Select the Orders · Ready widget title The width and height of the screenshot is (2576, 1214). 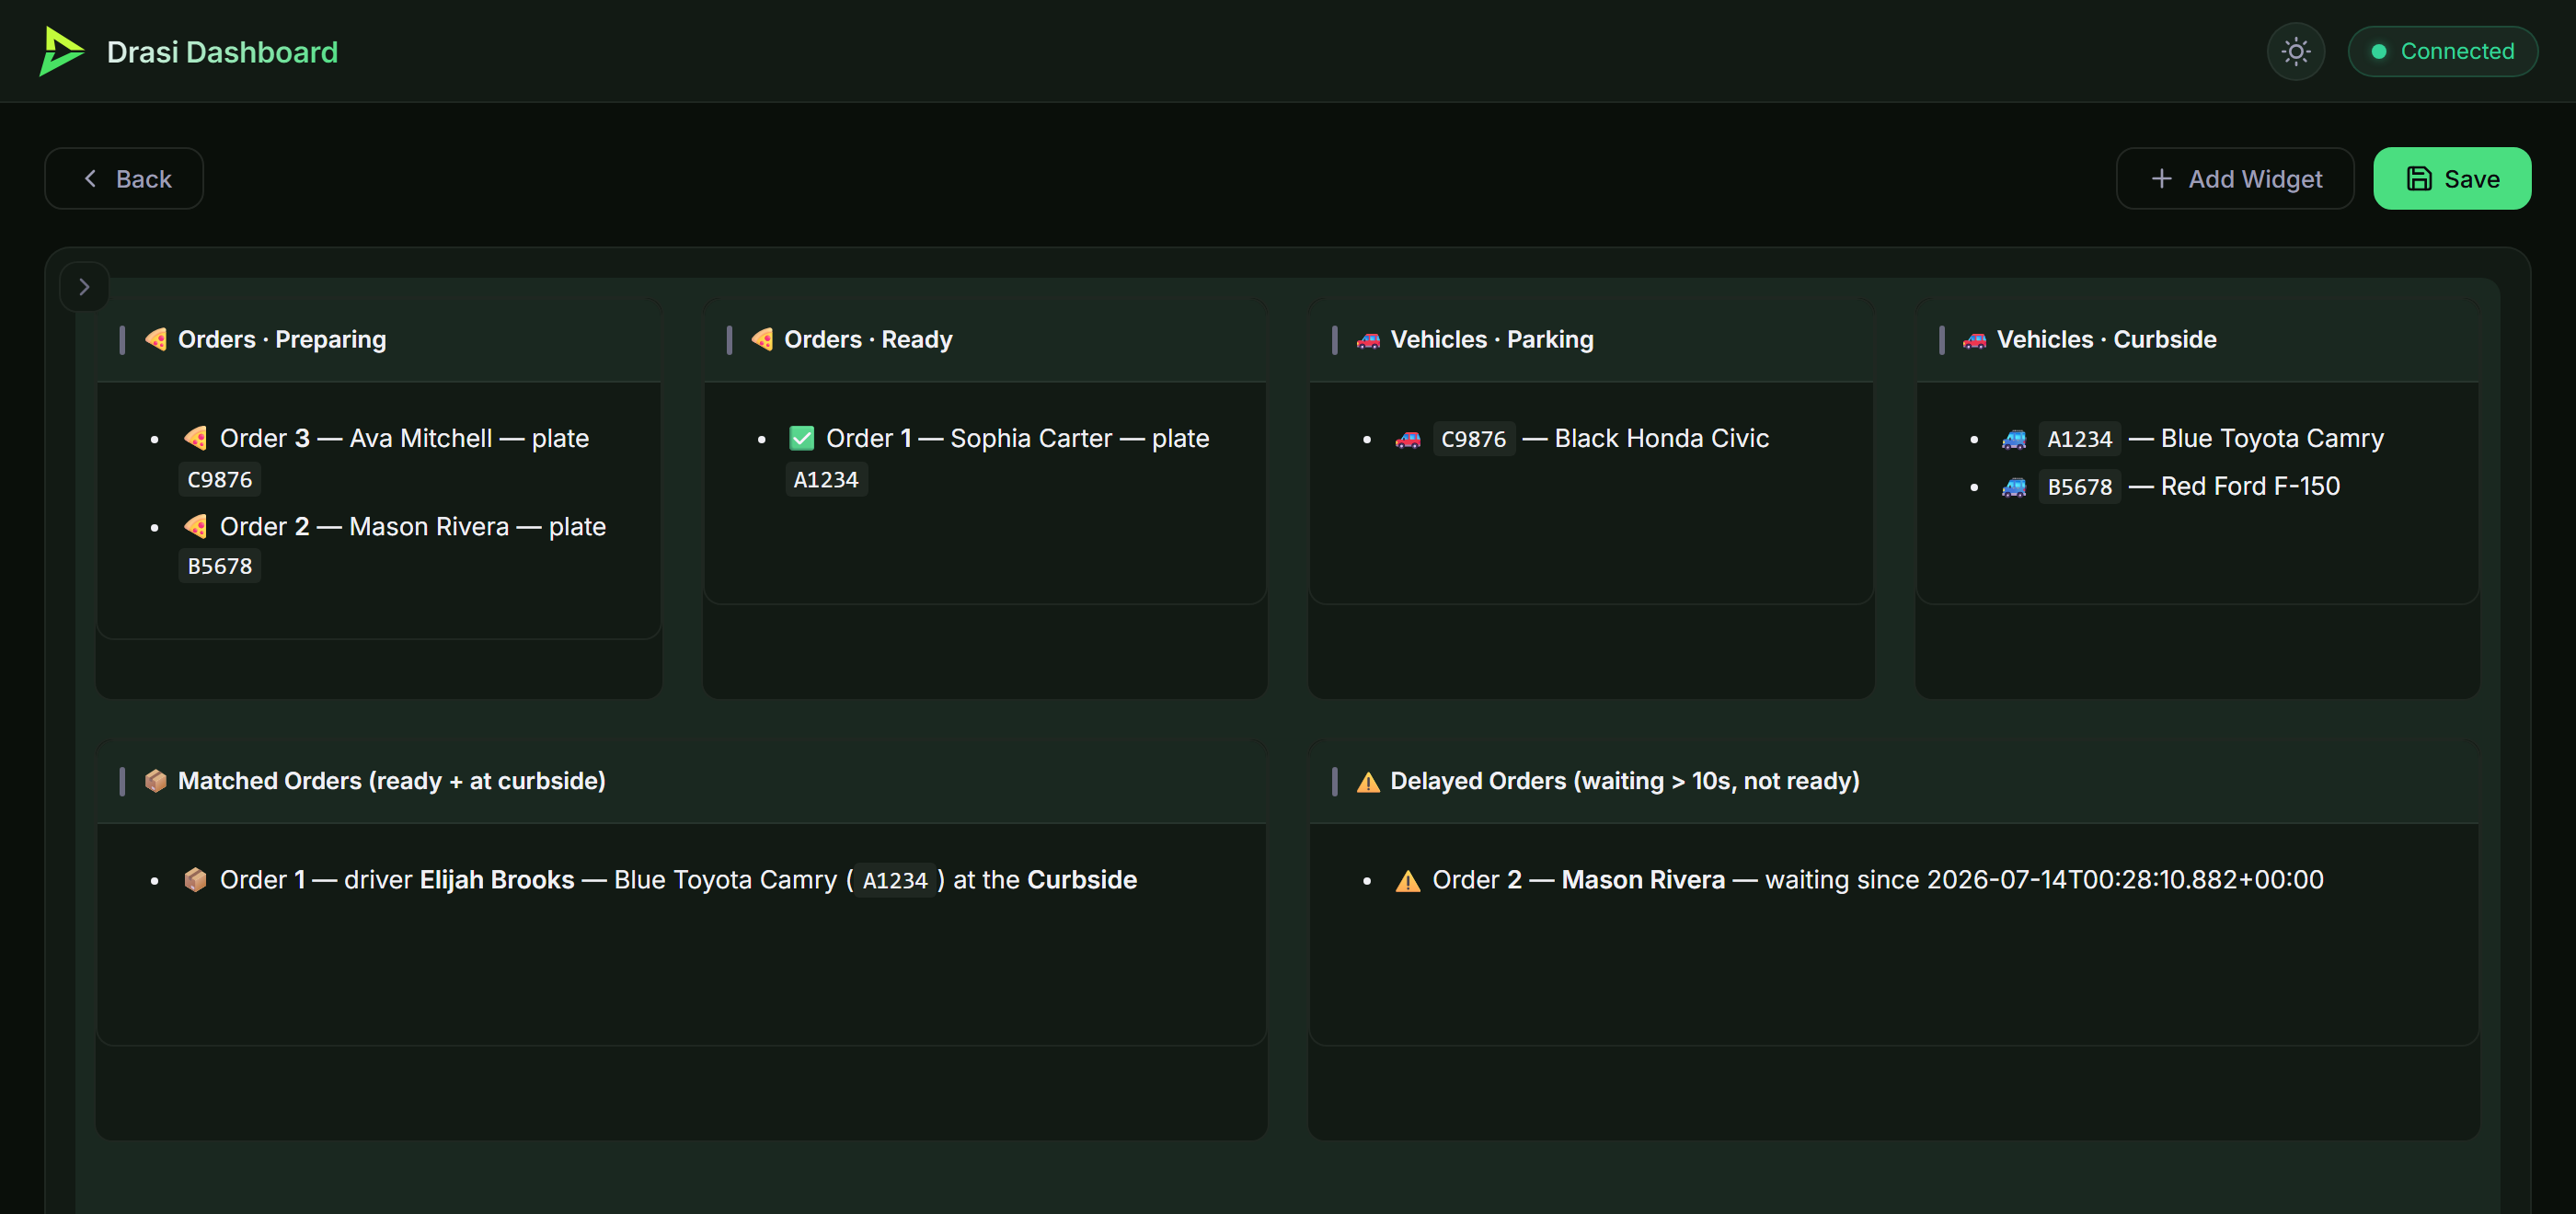point(868,339)
